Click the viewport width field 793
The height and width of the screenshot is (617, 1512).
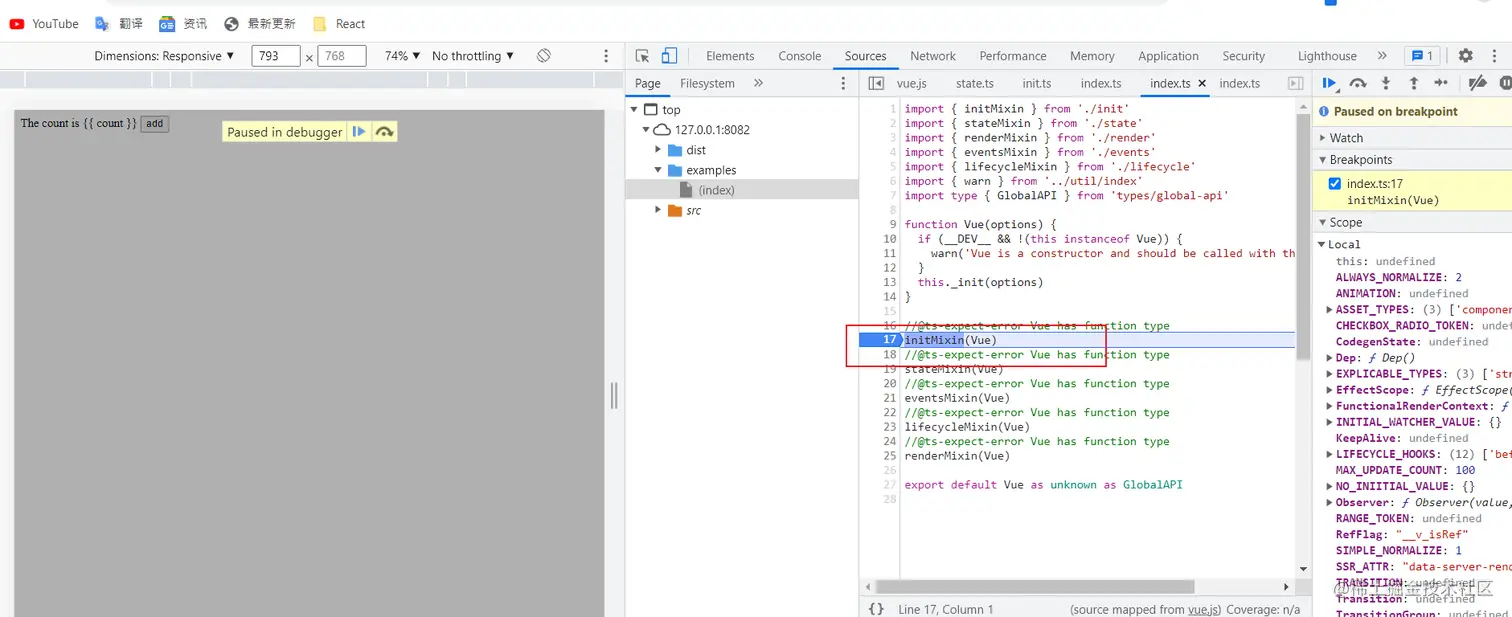276,56
